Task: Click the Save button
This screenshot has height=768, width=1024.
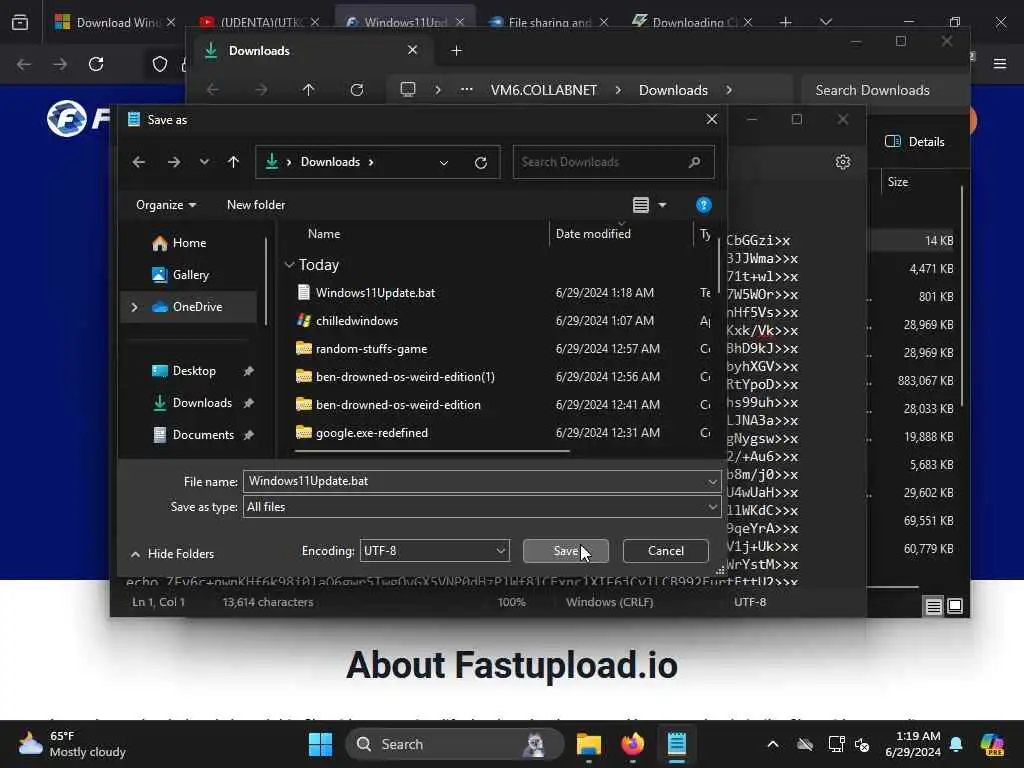Action: click(x=566, y=551)
